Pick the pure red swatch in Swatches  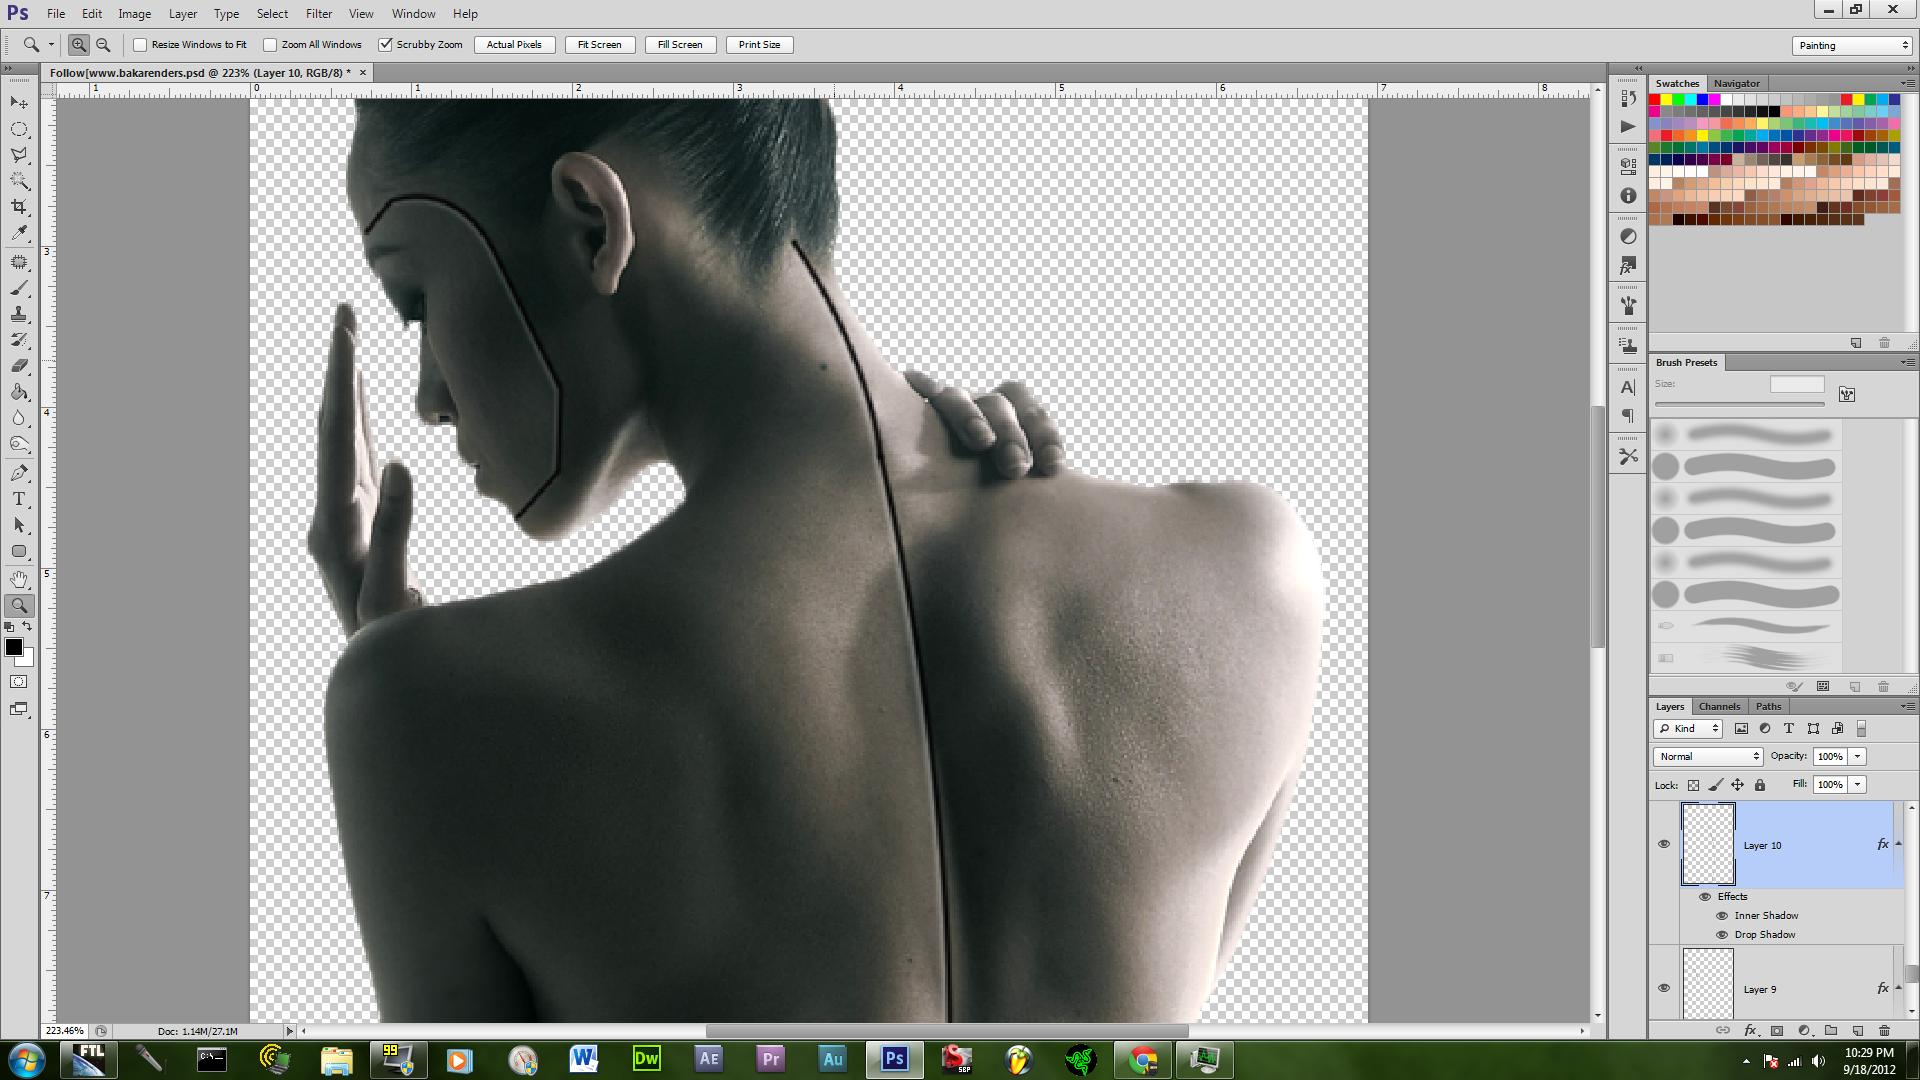(x=1654, y=100)
